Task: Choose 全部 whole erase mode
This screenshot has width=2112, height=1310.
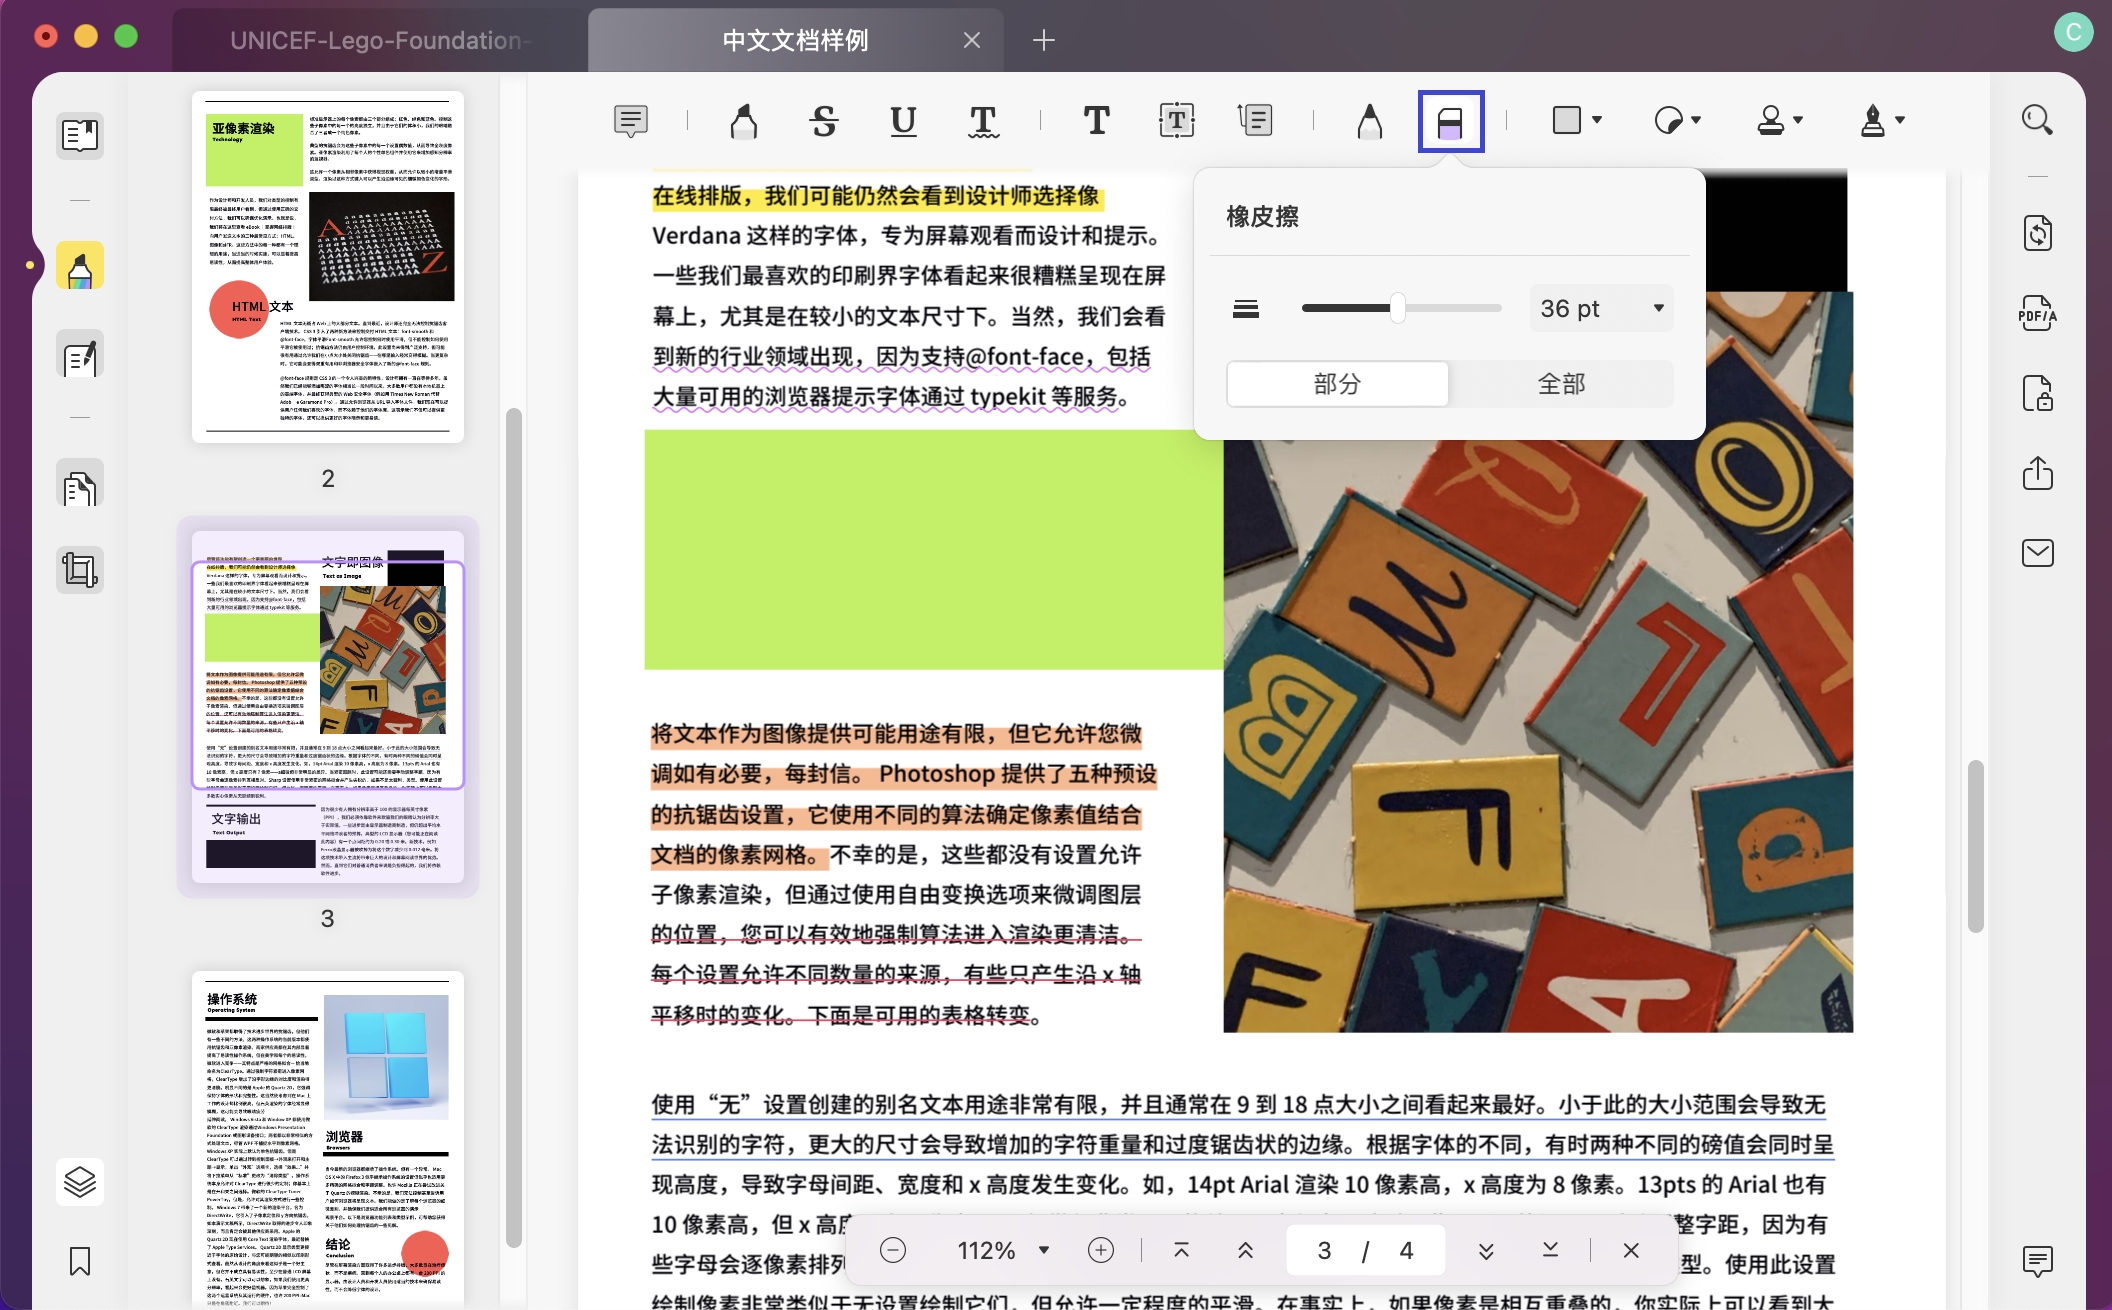Action: tap(1561, 384)
